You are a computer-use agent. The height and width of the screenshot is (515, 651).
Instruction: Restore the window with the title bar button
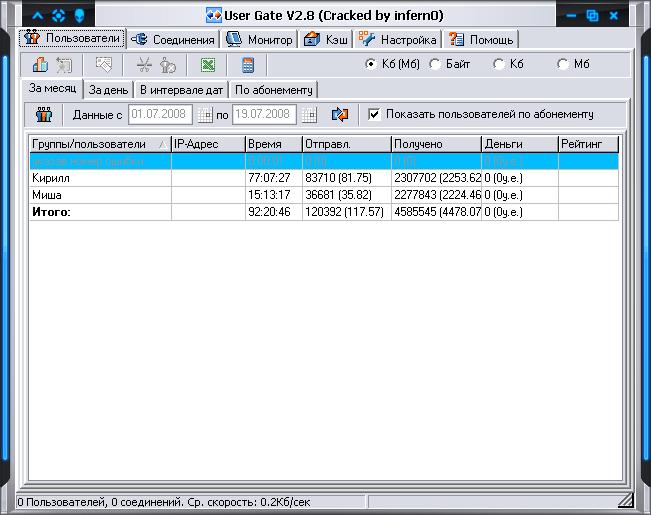tap(592, 16)
